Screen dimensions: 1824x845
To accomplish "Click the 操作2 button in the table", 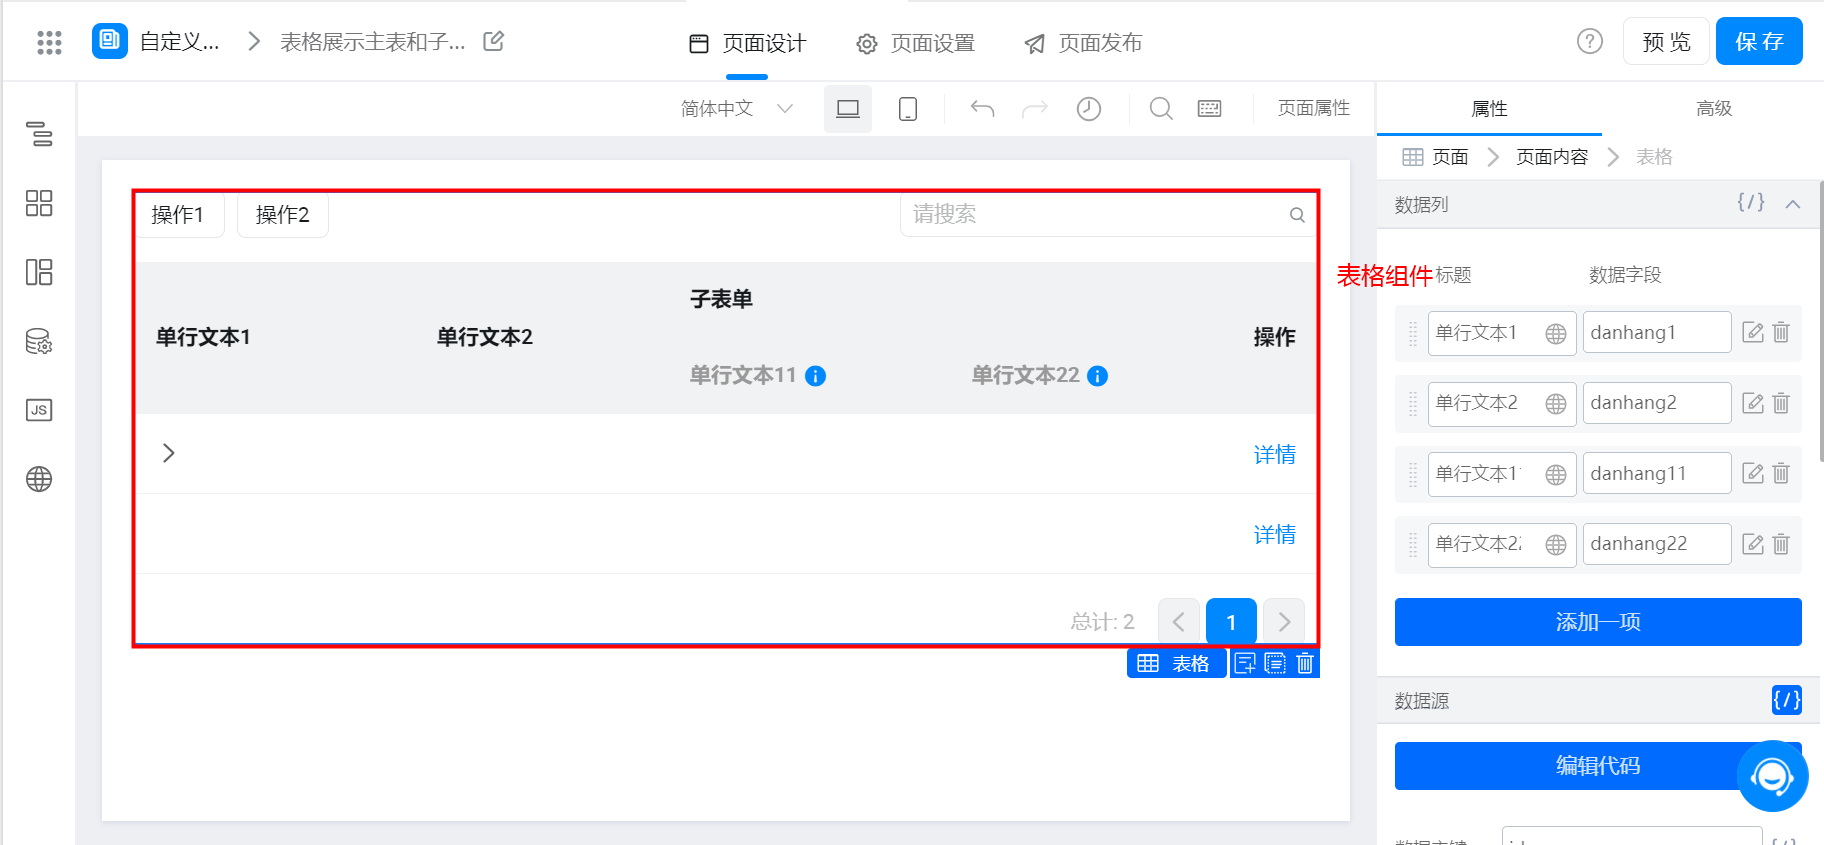I will (283, 215).
